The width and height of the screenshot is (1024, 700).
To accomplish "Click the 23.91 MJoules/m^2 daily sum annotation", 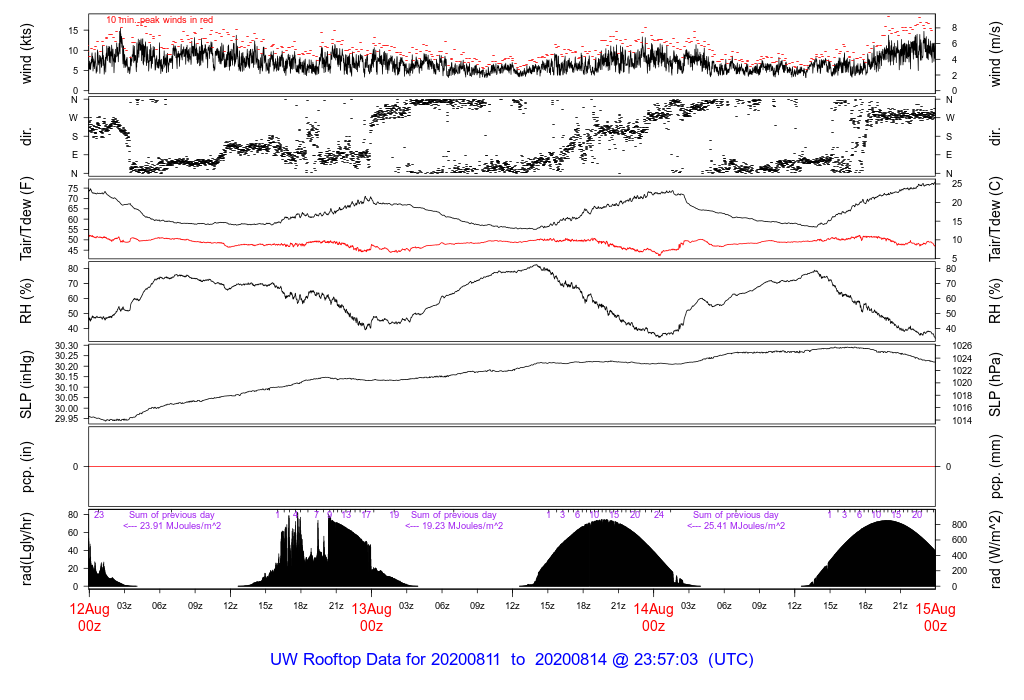I will 172,526.
